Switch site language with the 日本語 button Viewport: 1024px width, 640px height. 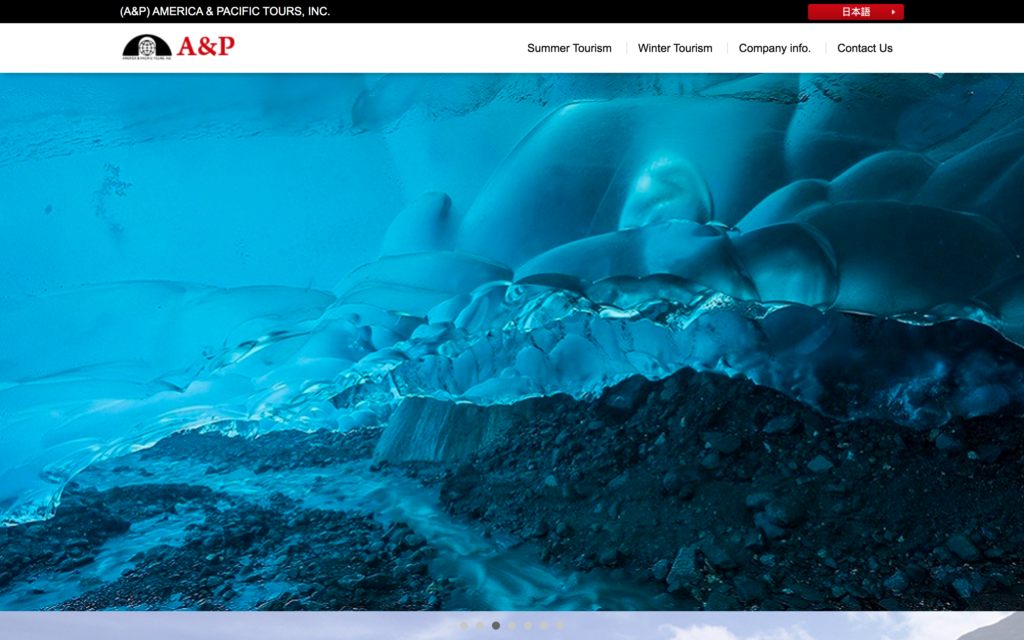[x=855, y=12]
